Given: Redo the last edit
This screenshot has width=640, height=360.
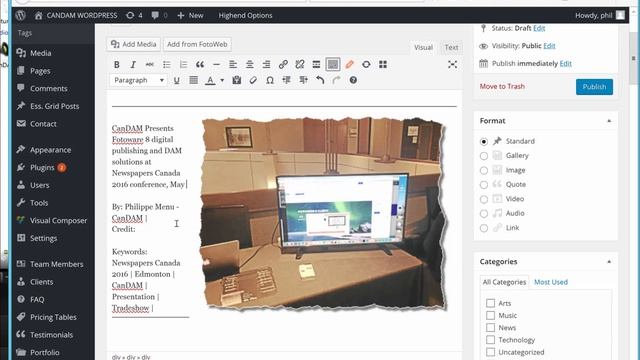Looking at the screenshot, I should (x=336, y=80).
